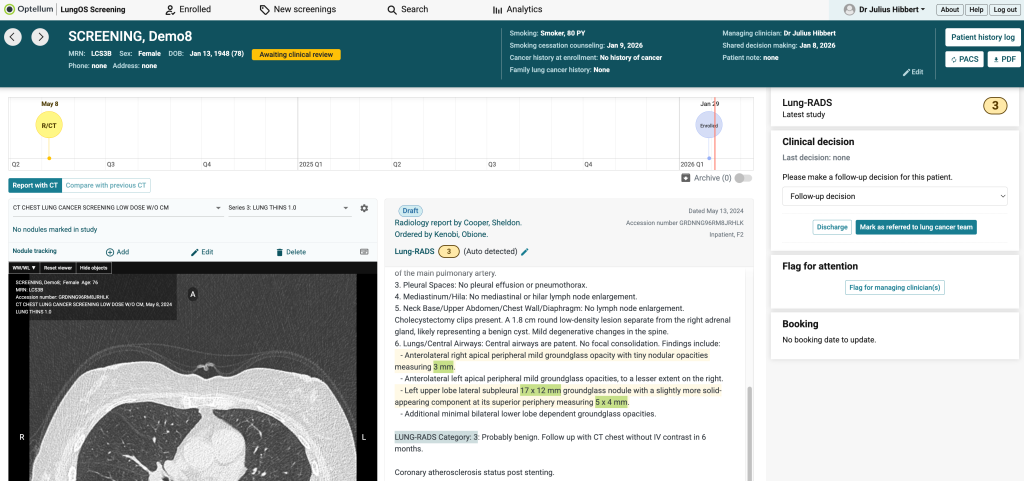Open the Analytics page

pyautogui.click(x=517, y=9)
